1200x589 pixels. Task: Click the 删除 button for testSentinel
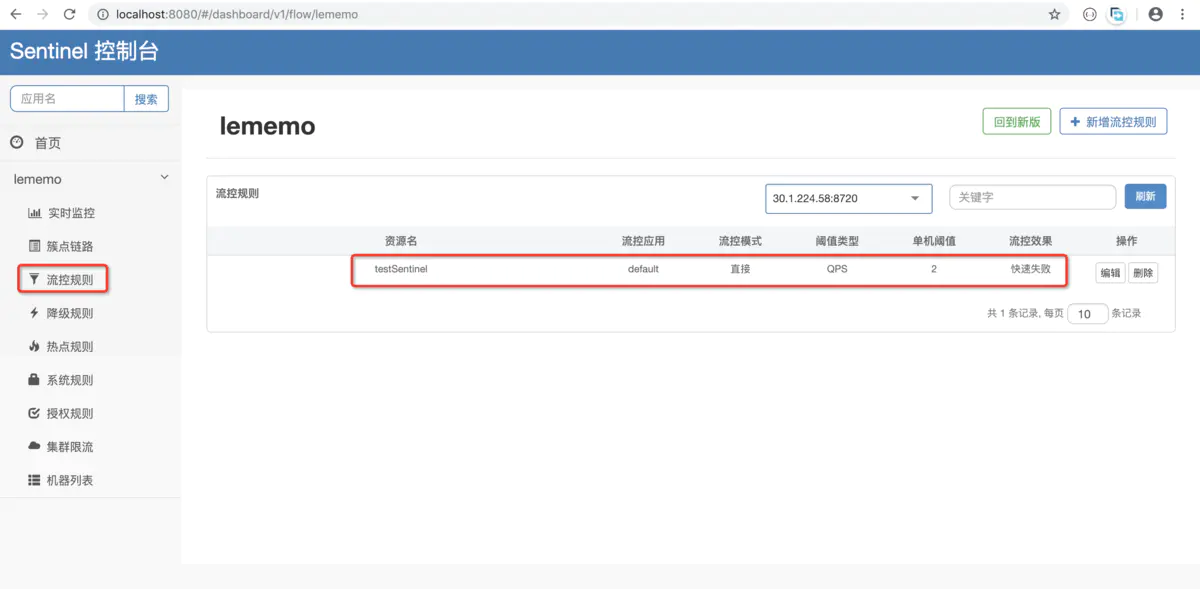click(1143, 273)
